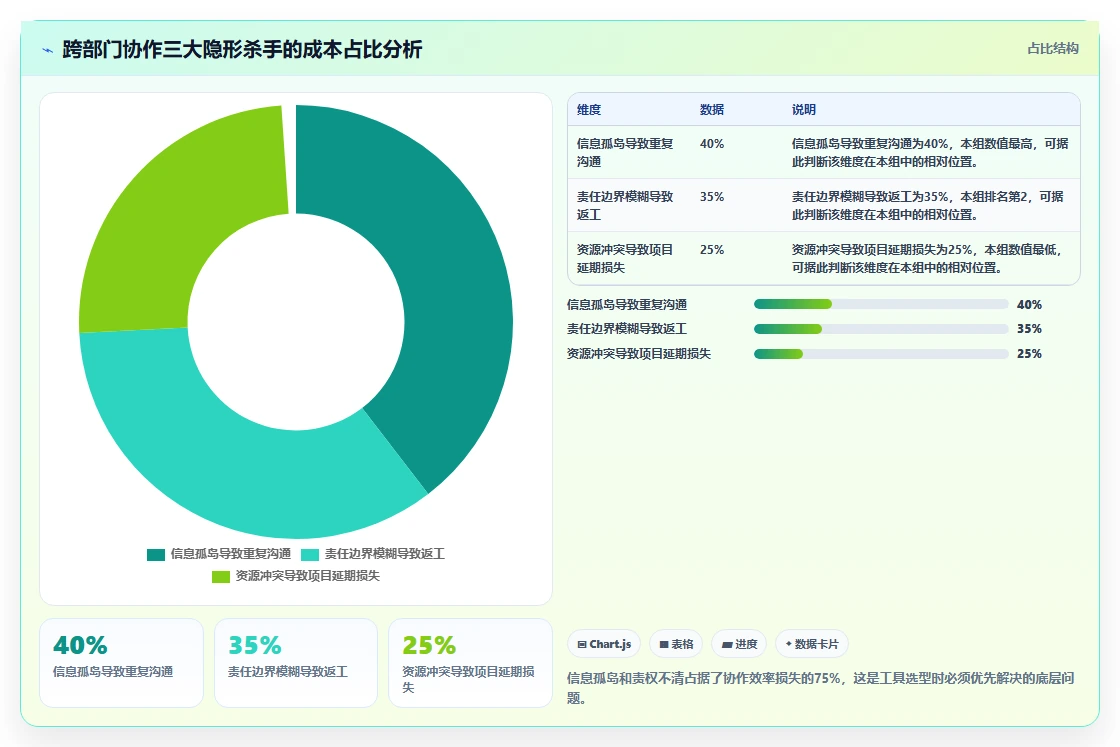Click the lightning icon beside the title
Screen dimensions: 1120x747
click(x=48, y=50)
